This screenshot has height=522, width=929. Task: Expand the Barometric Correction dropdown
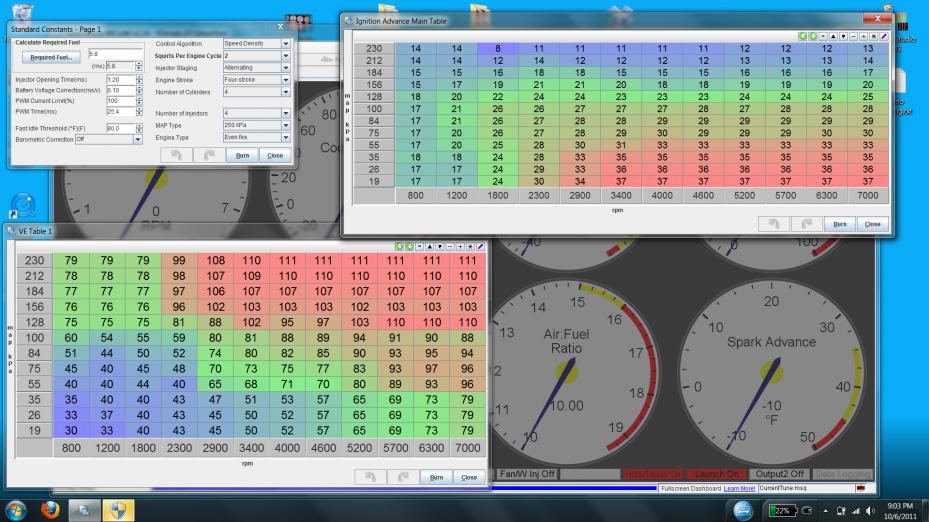[x=138, y=140]
